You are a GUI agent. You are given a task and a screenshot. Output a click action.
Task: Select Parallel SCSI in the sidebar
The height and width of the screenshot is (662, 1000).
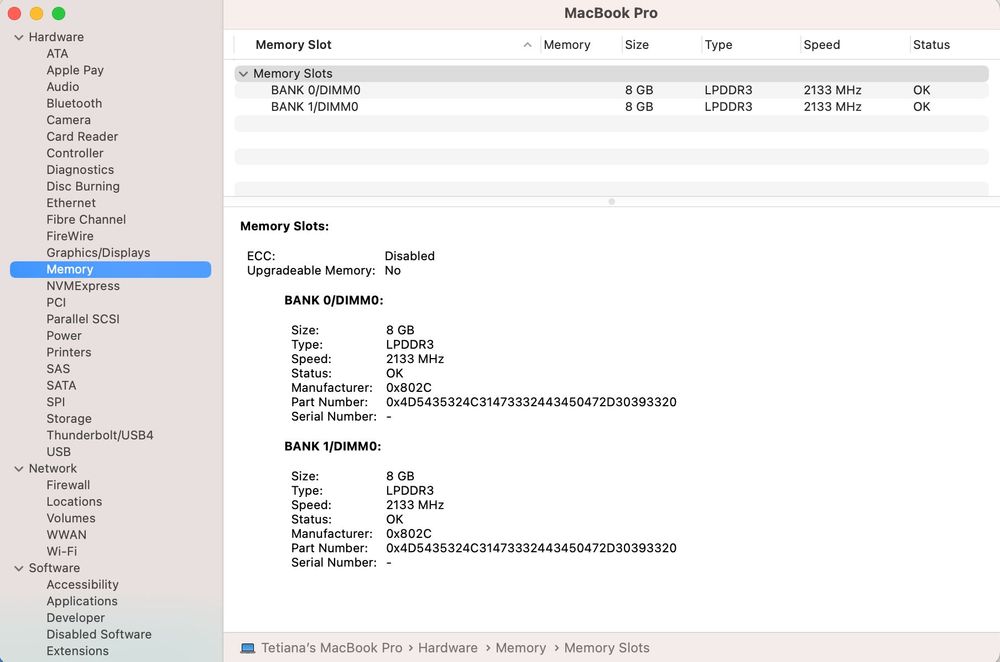[x=83, y=319]
